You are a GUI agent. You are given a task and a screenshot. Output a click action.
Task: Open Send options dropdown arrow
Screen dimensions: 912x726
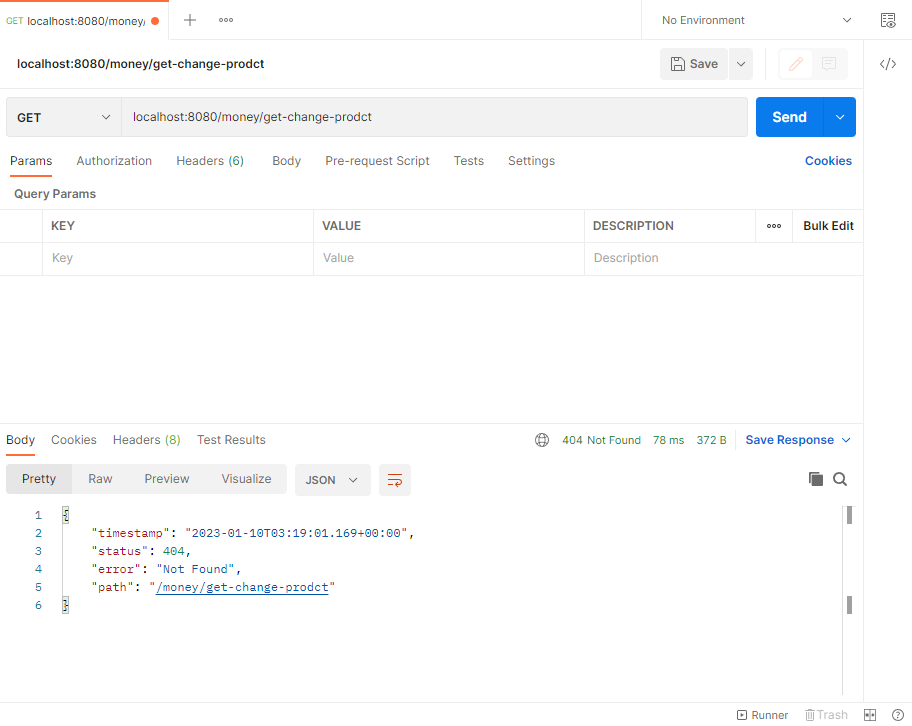(x=840, y=118)
